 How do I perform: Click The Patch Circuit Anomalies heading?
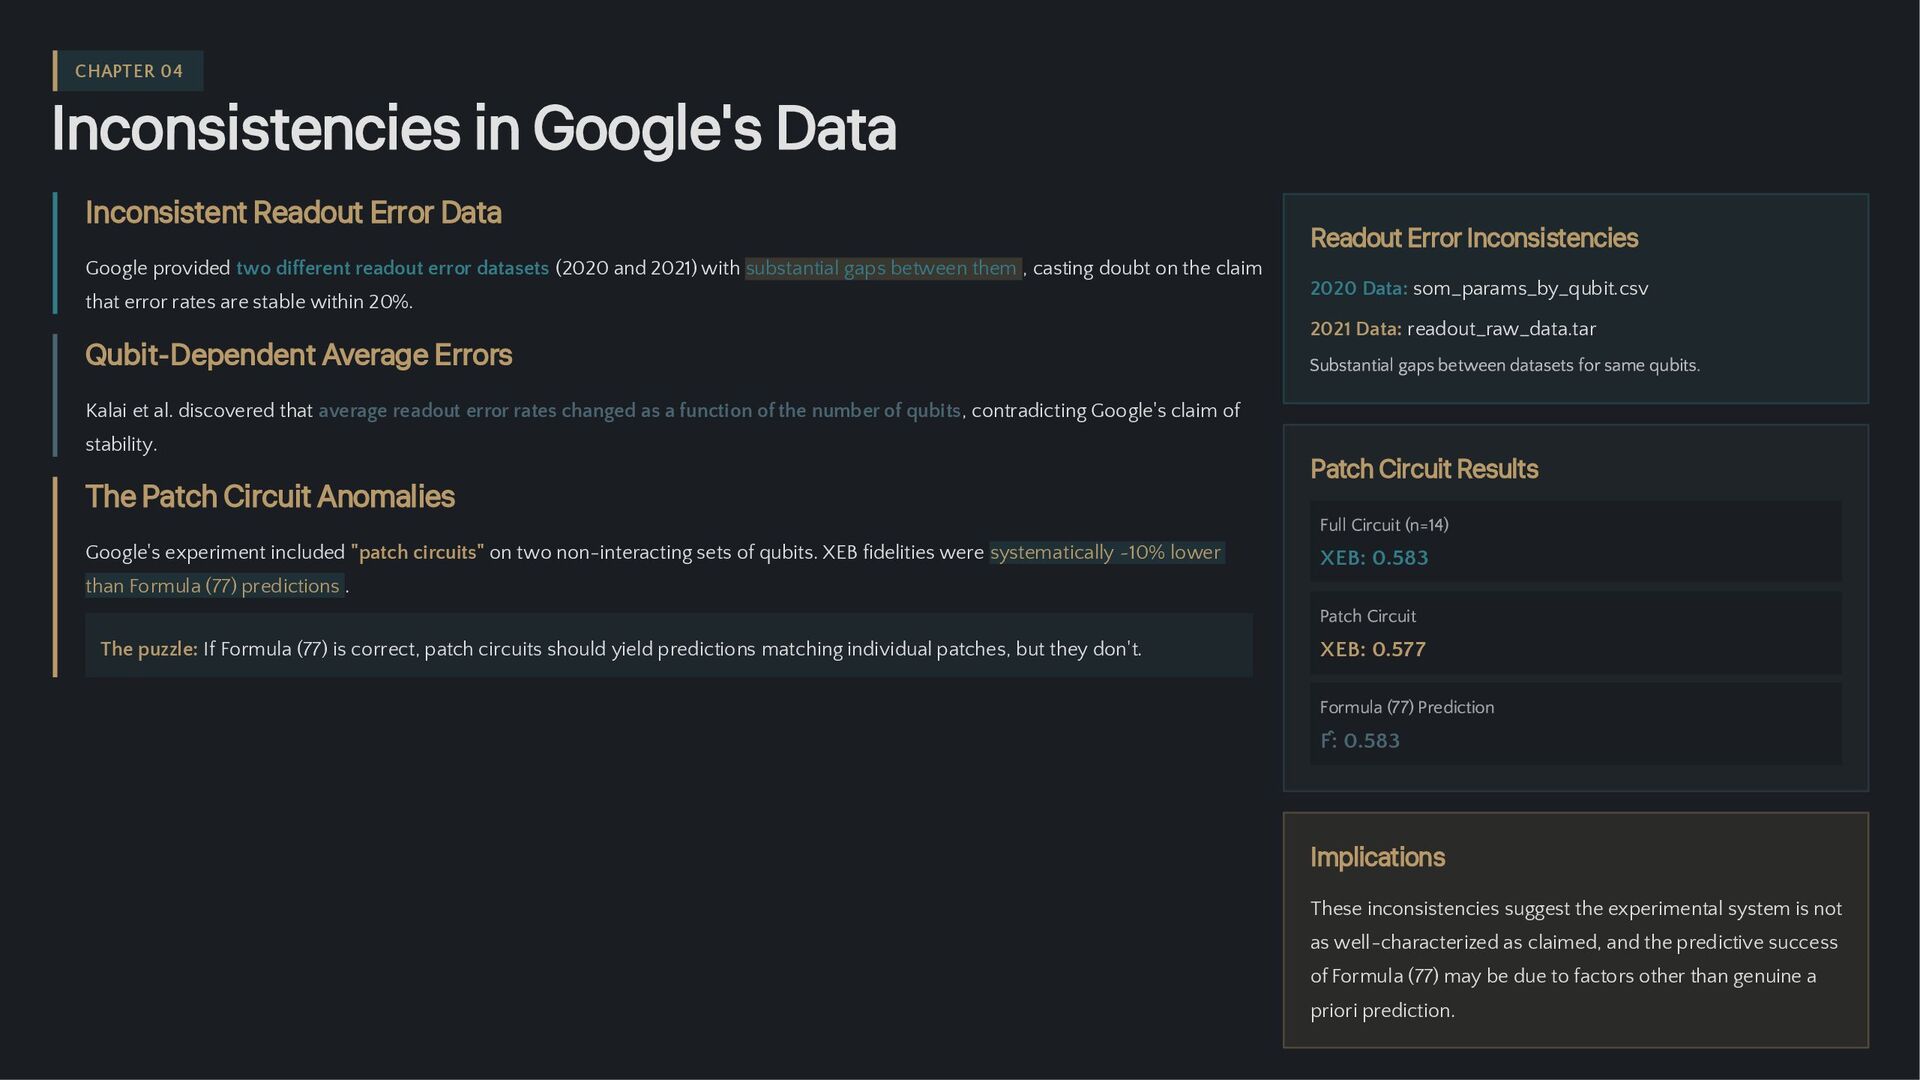(x=269, y=497)
